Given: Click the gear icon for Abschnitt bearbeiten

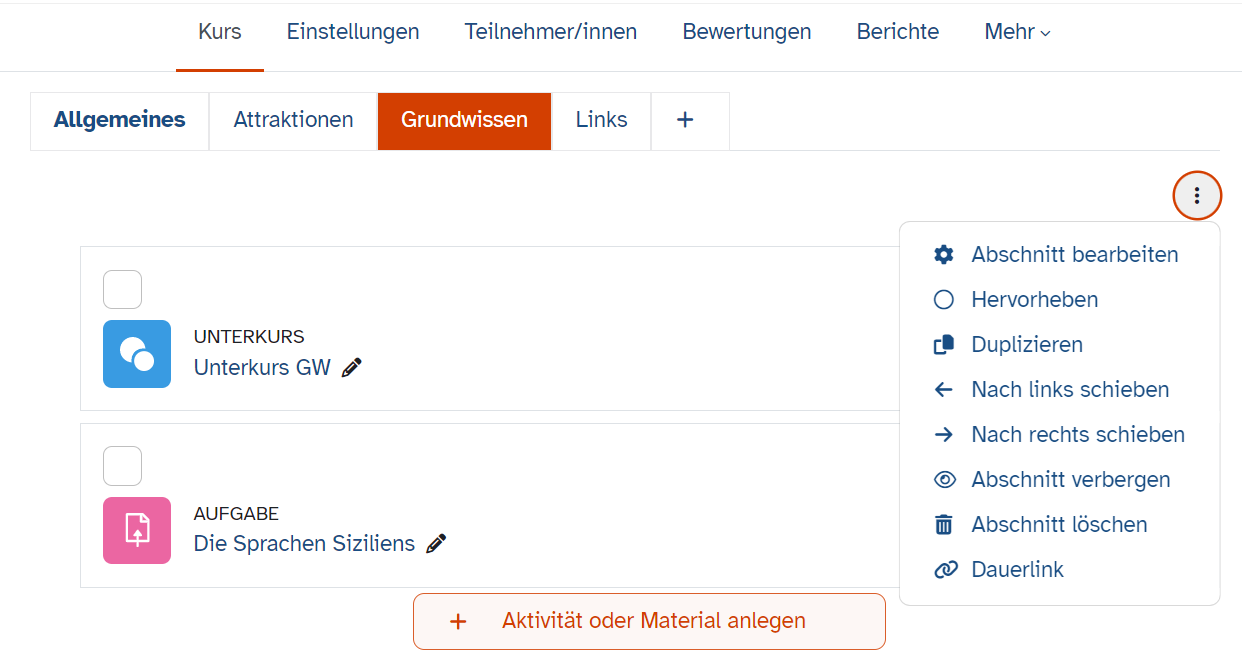Looking at the screenshot, I should [x=944, y=254].
